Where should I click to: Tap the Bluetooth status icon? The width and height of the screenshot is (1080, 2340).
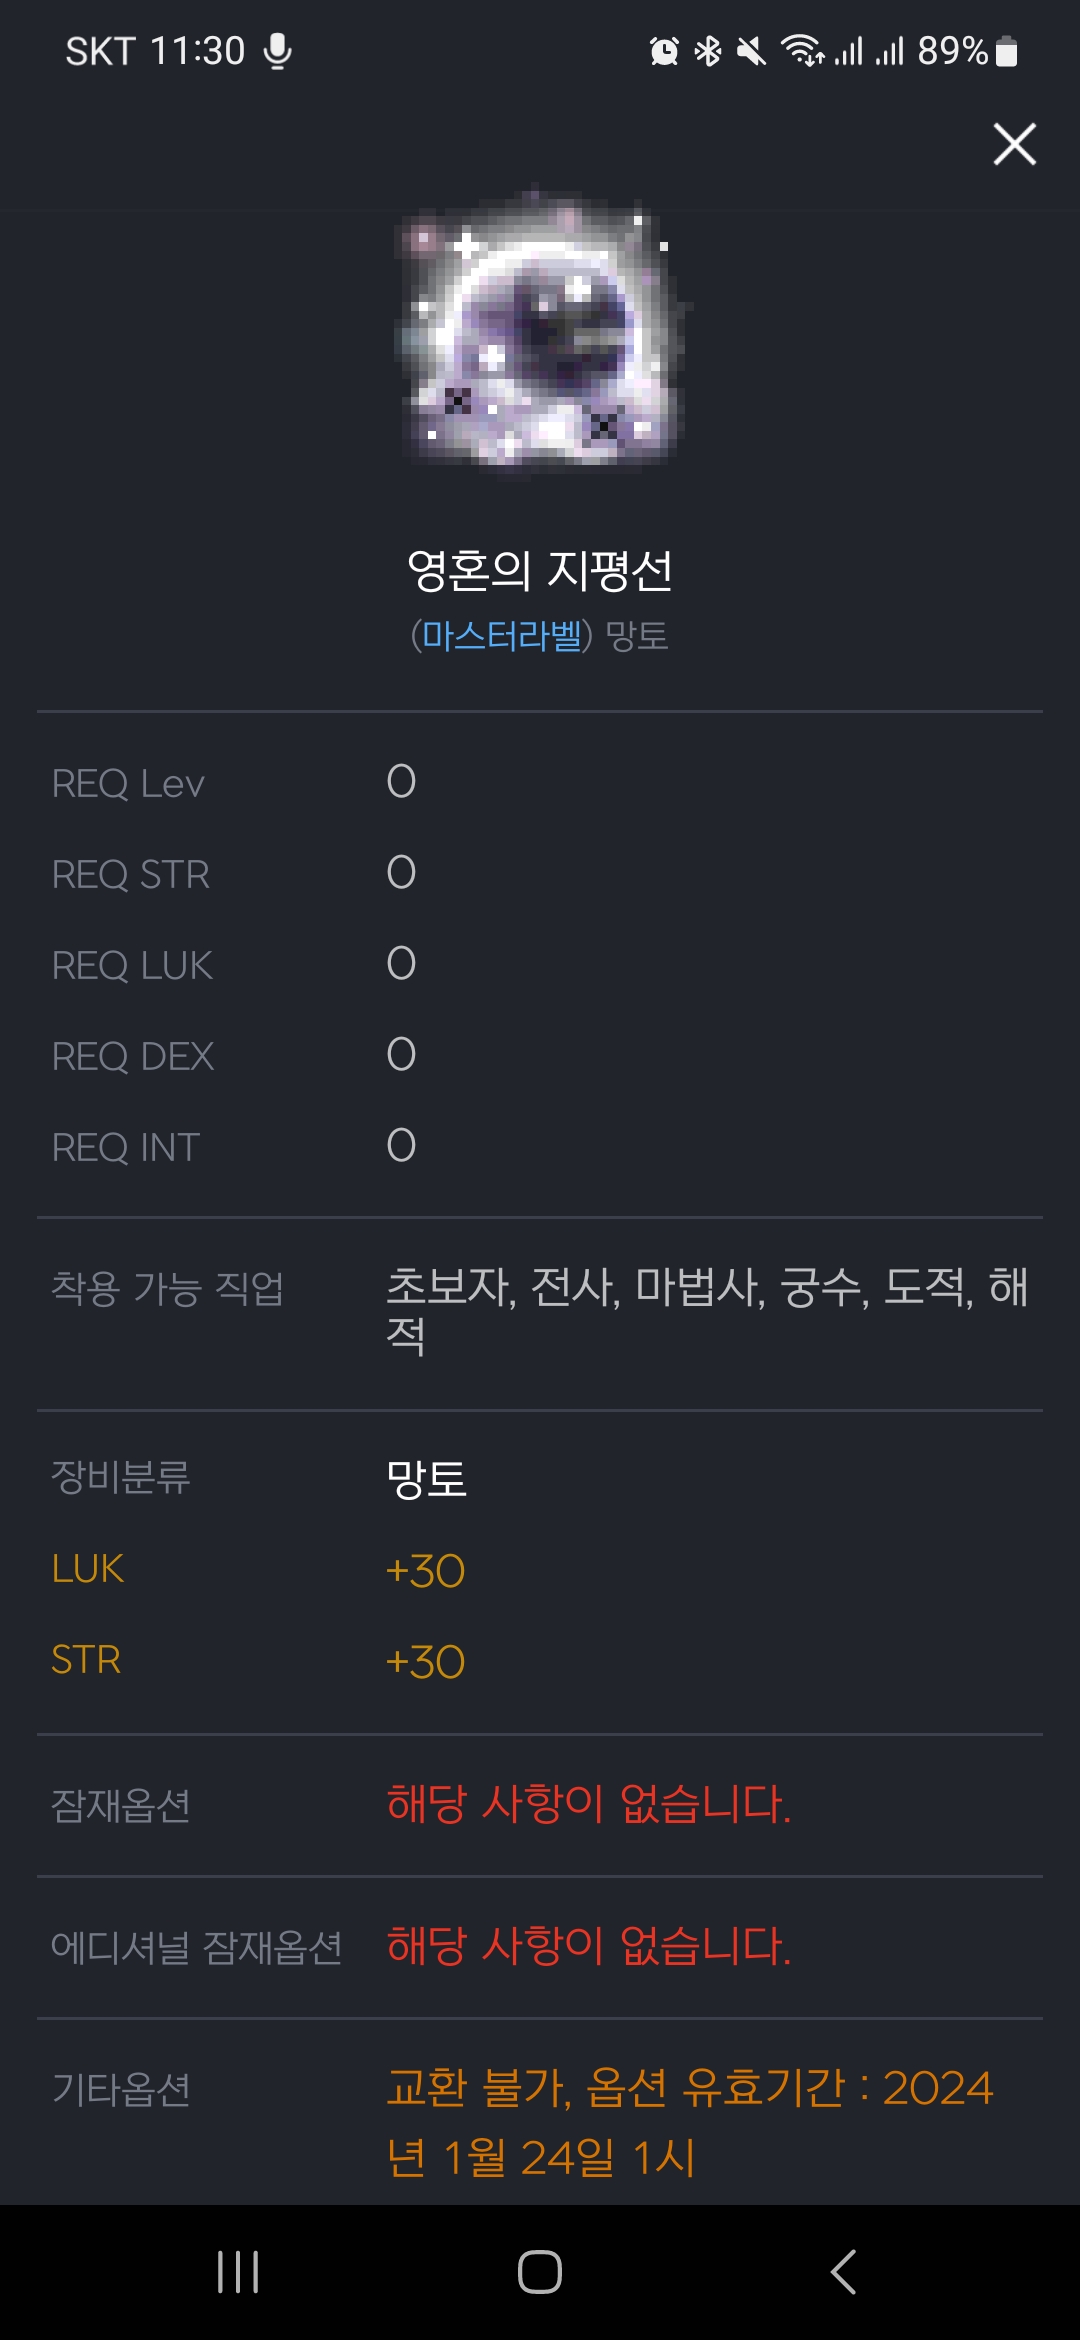click(x=708, y=51)
